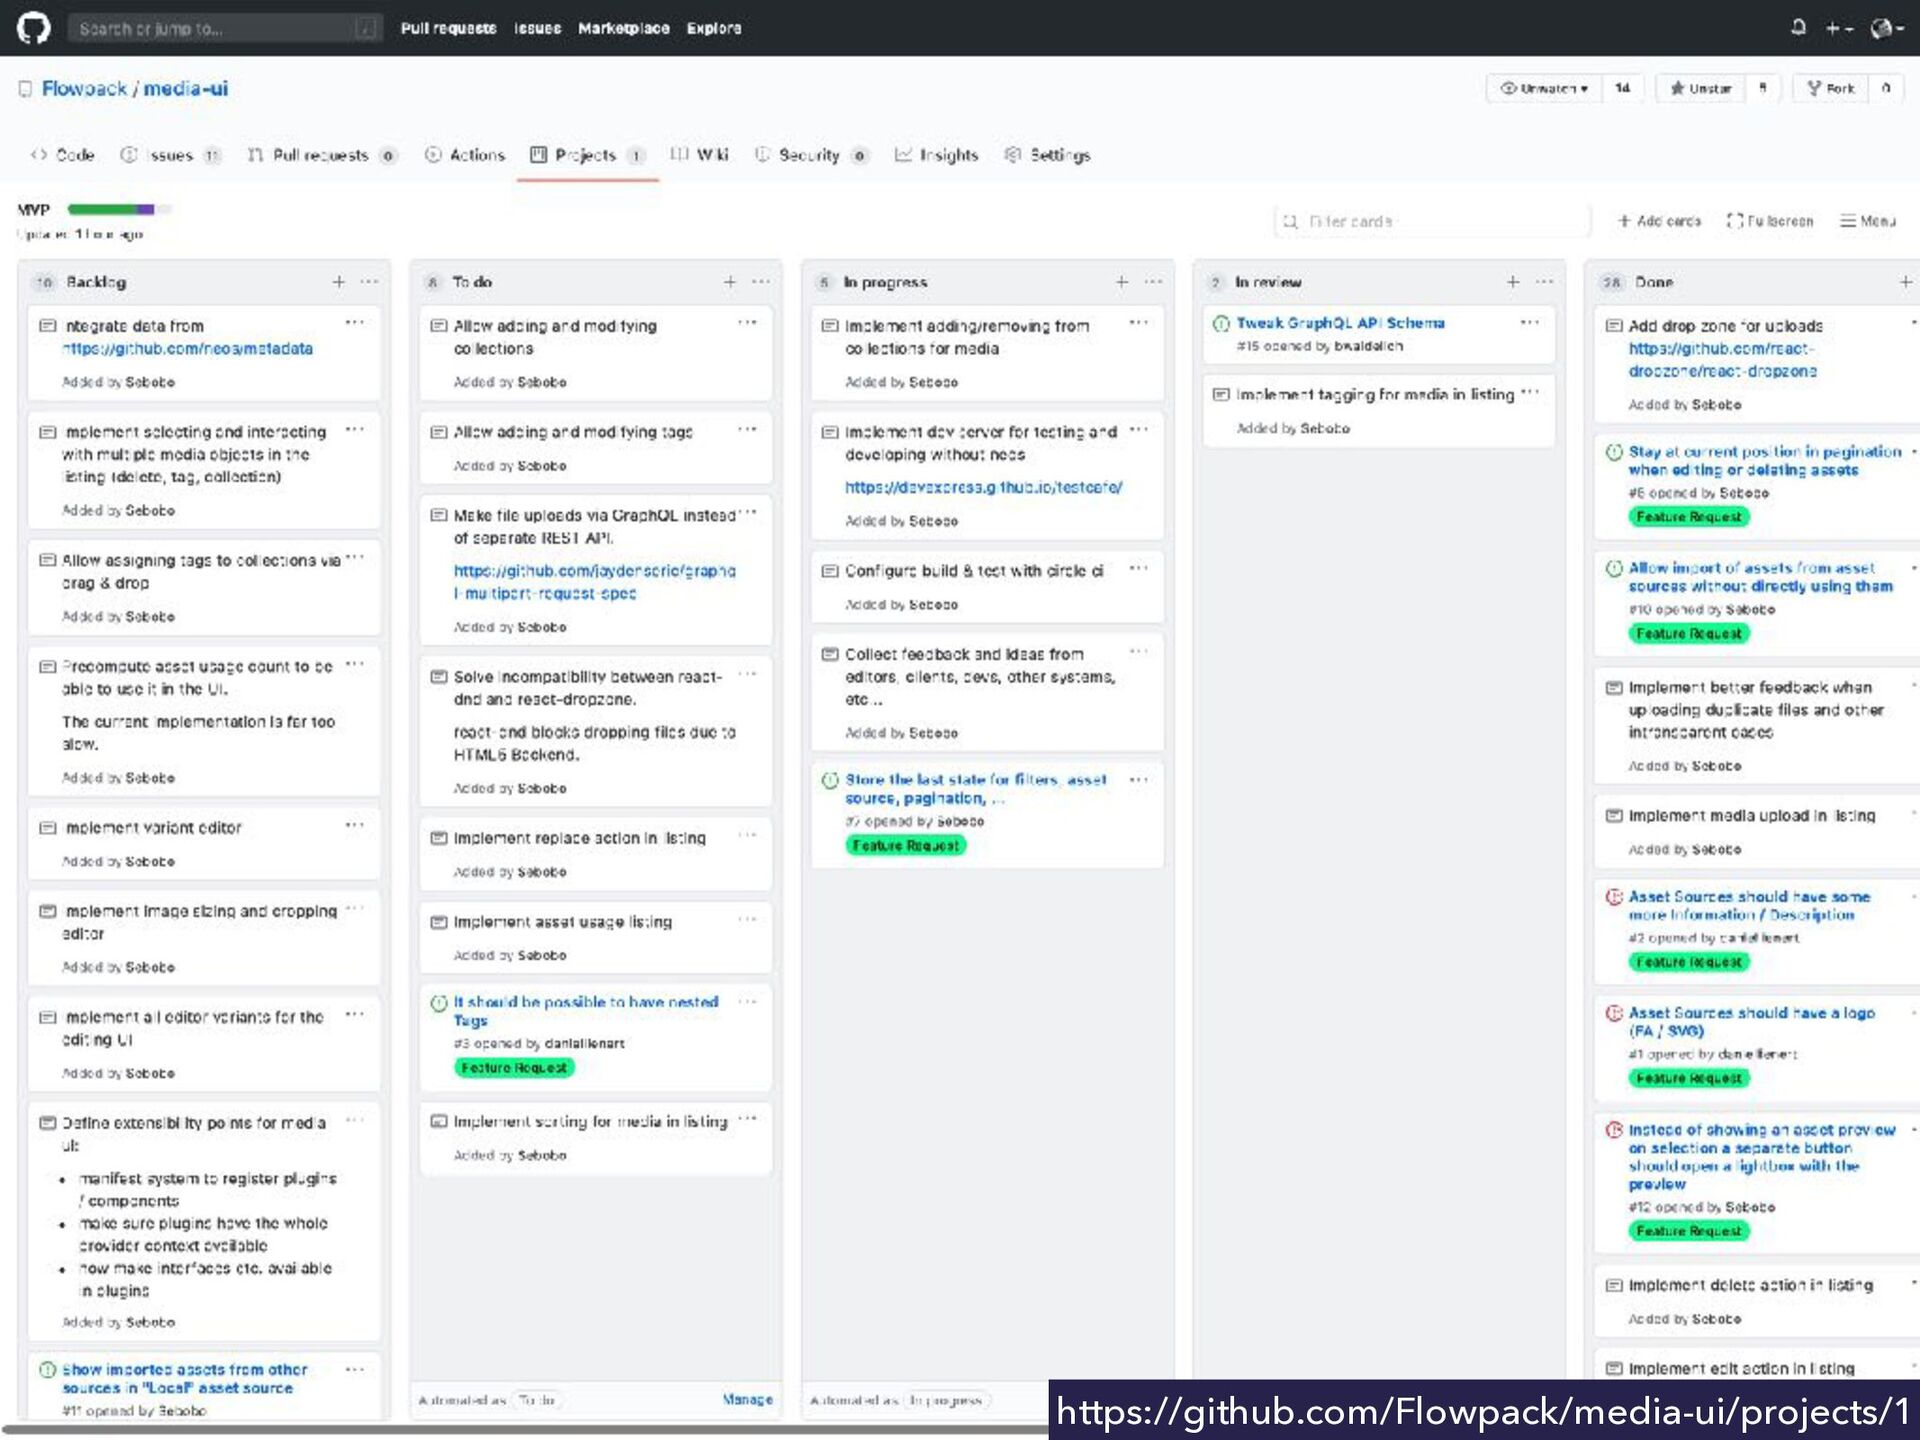Open menu of Implement asset usage listing card
Viewport: 1920px width, 1440px height.
[747, 919]
